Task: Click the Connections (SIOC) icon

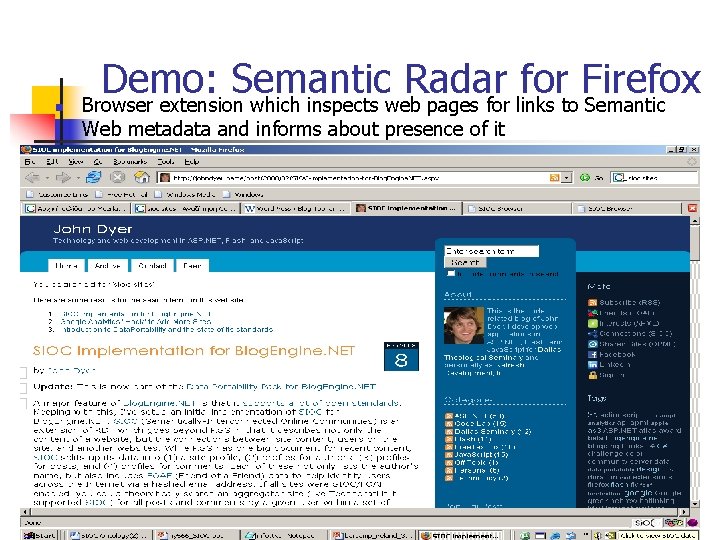Action: (x=592, y=333)
